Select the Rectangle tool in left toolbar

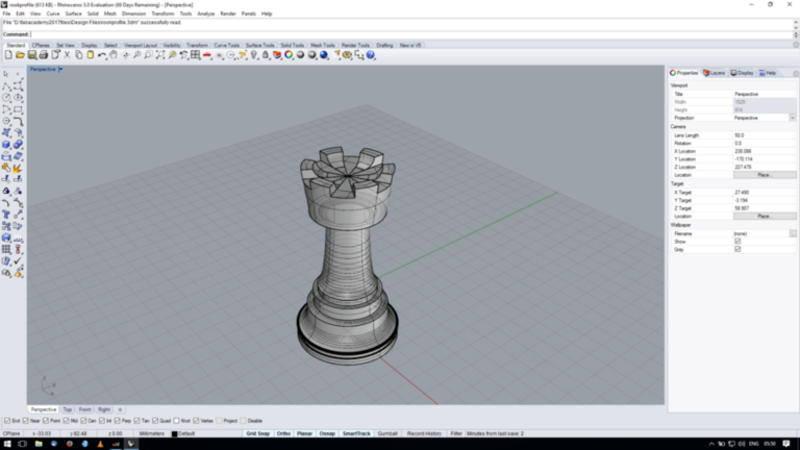tap(18, 110)
